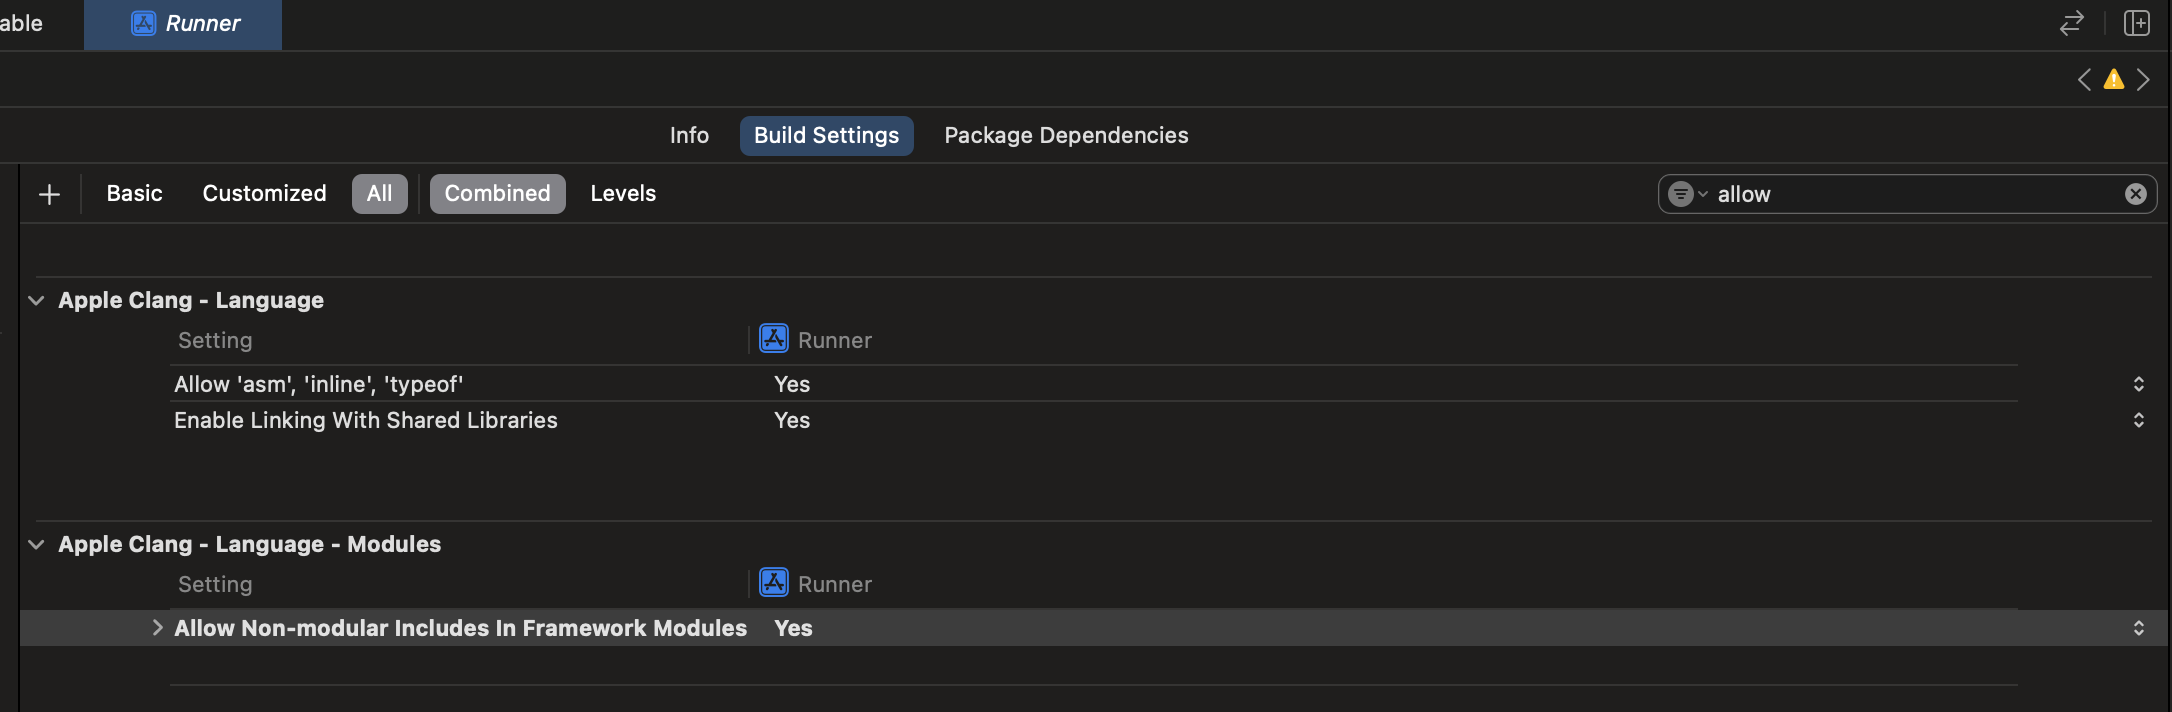The height and width of the screenshot is (712, 2172).
Task: Click Runner target icon under Apple Clang - Language
Action: click(774, 339)
